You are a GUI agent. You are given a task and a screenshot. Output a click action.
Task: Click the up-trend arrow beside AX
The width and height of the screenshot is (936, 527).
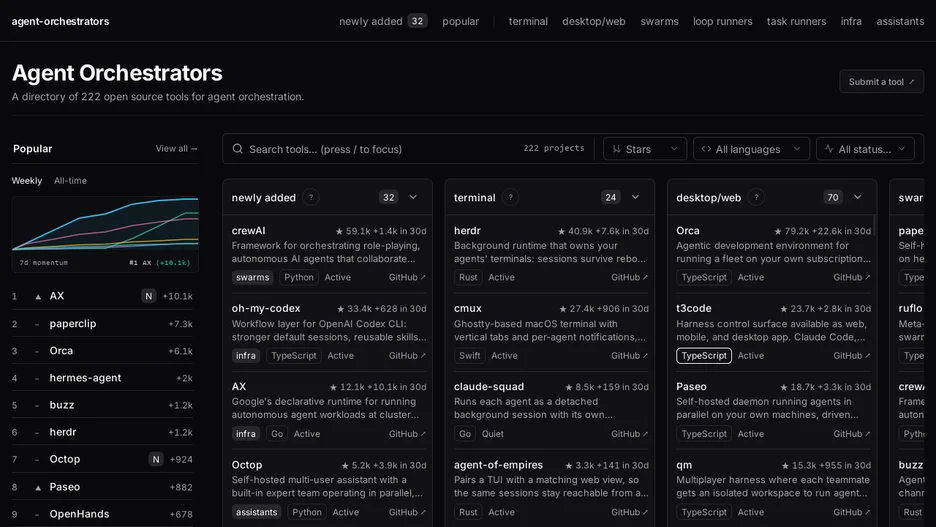click(x=38, y=297)
